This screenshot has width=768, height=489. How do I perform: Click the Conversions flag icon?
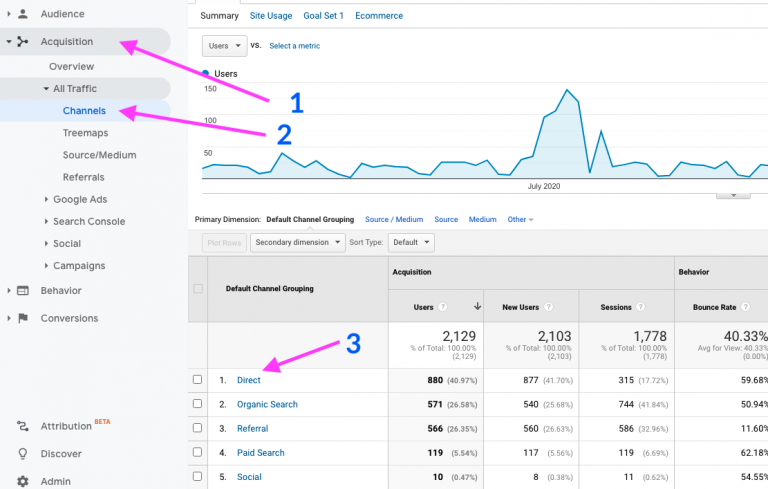click(23, 318)
